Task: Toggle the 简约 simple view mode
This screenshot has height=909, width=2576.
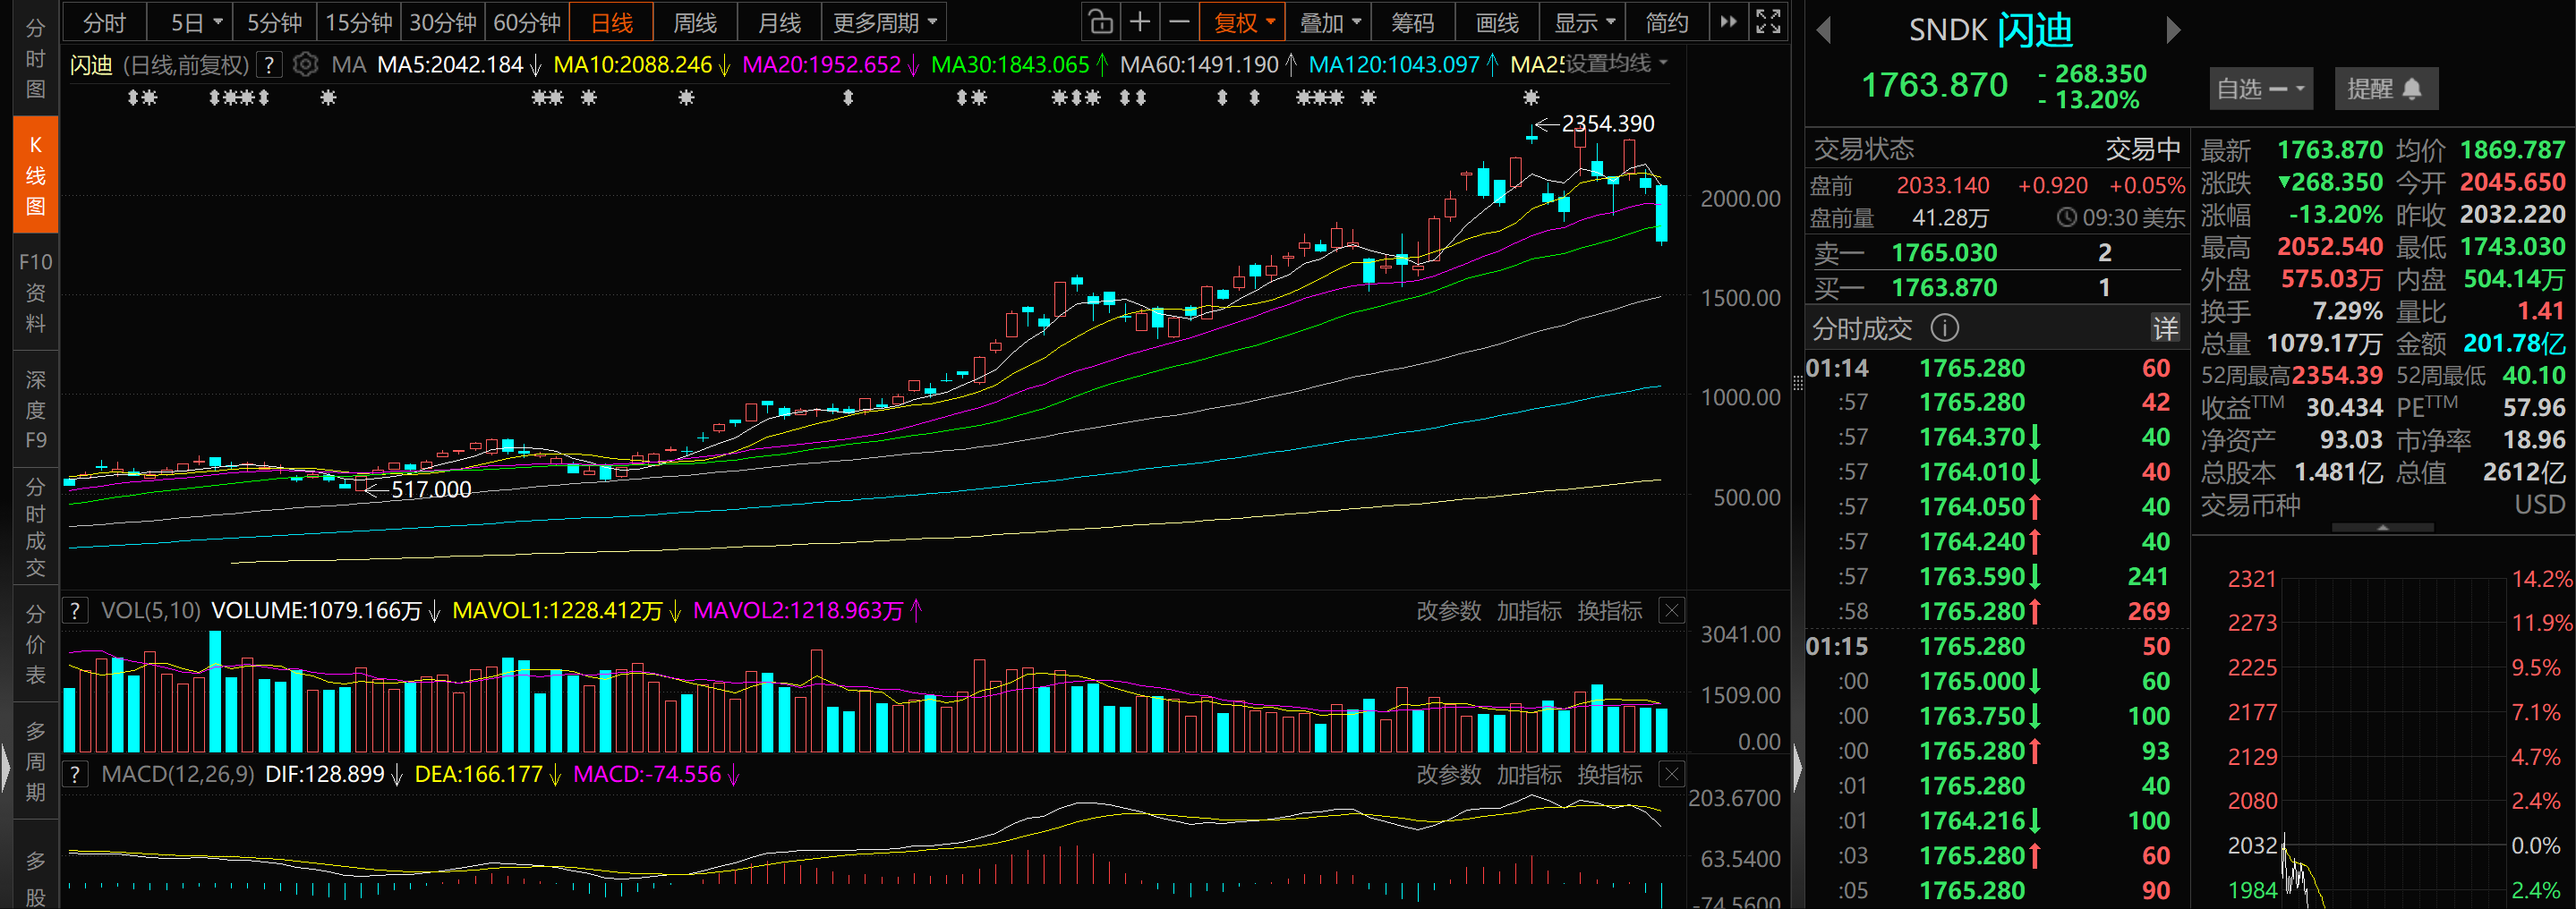Action: [1666, 22]
